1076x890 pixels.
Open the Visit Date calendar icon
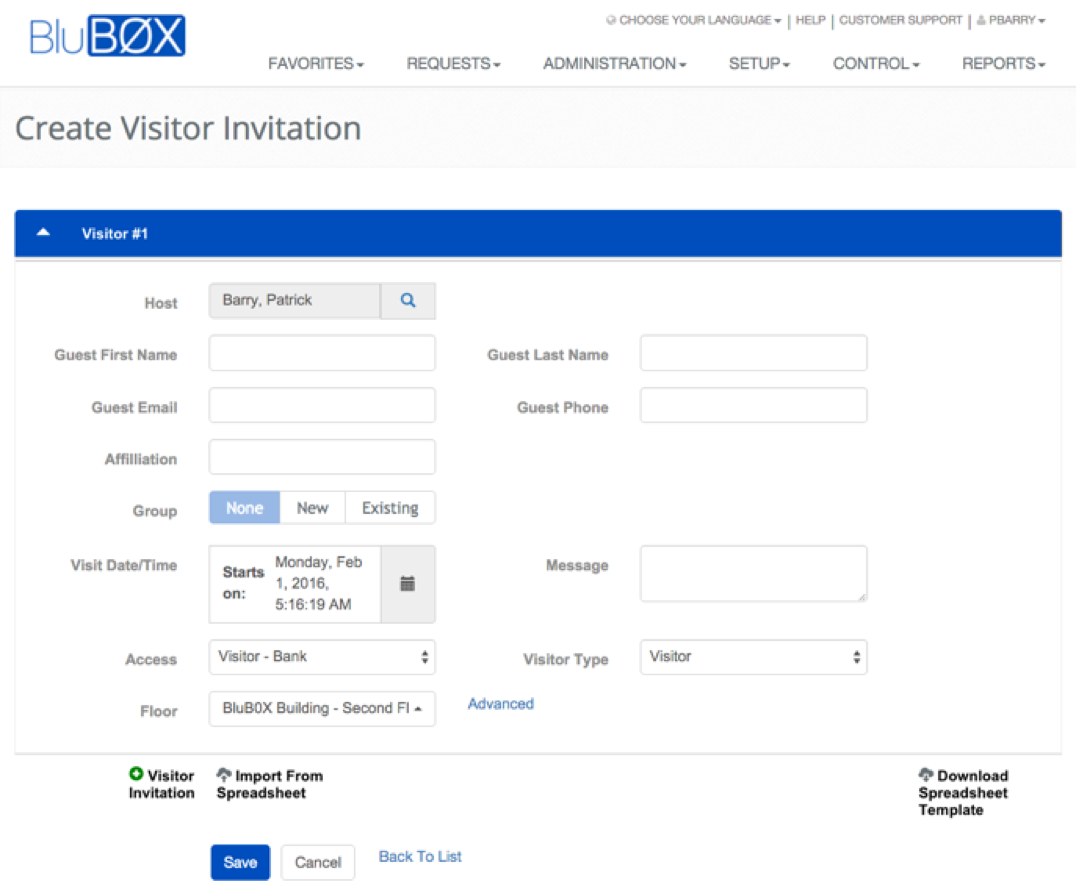(x=408, y=584)
